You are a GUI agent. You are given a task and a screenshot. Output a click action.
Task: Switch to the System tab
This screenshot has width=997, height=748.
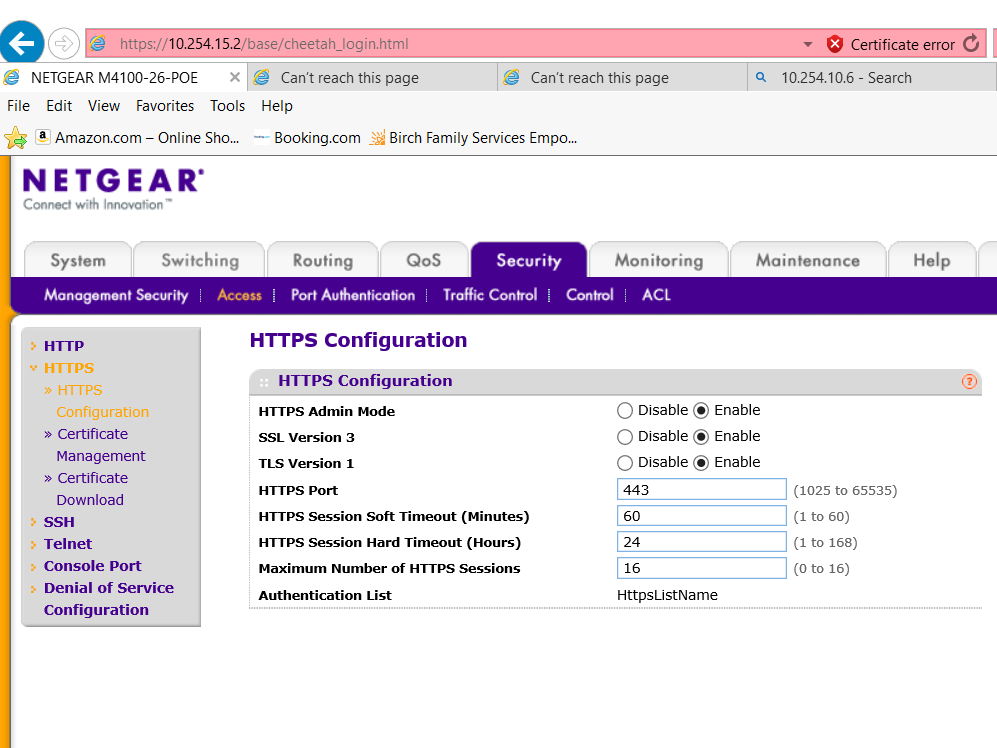[x=78, y=260]
